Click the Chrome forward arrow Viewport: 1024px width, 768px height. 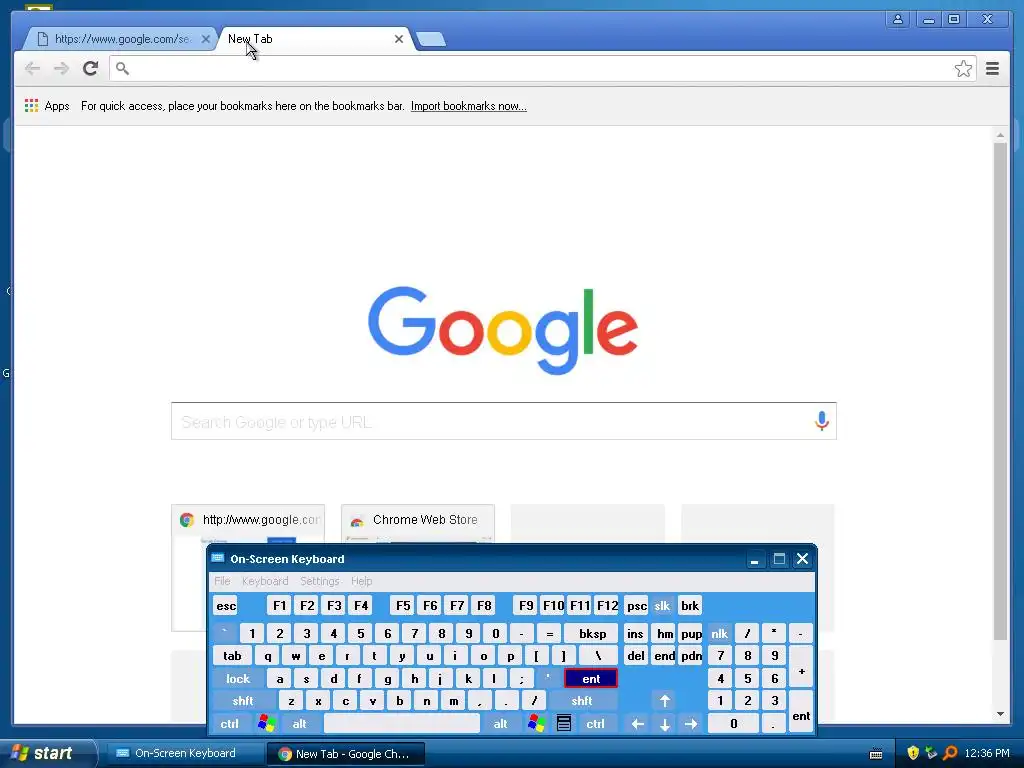click(61, 68)
